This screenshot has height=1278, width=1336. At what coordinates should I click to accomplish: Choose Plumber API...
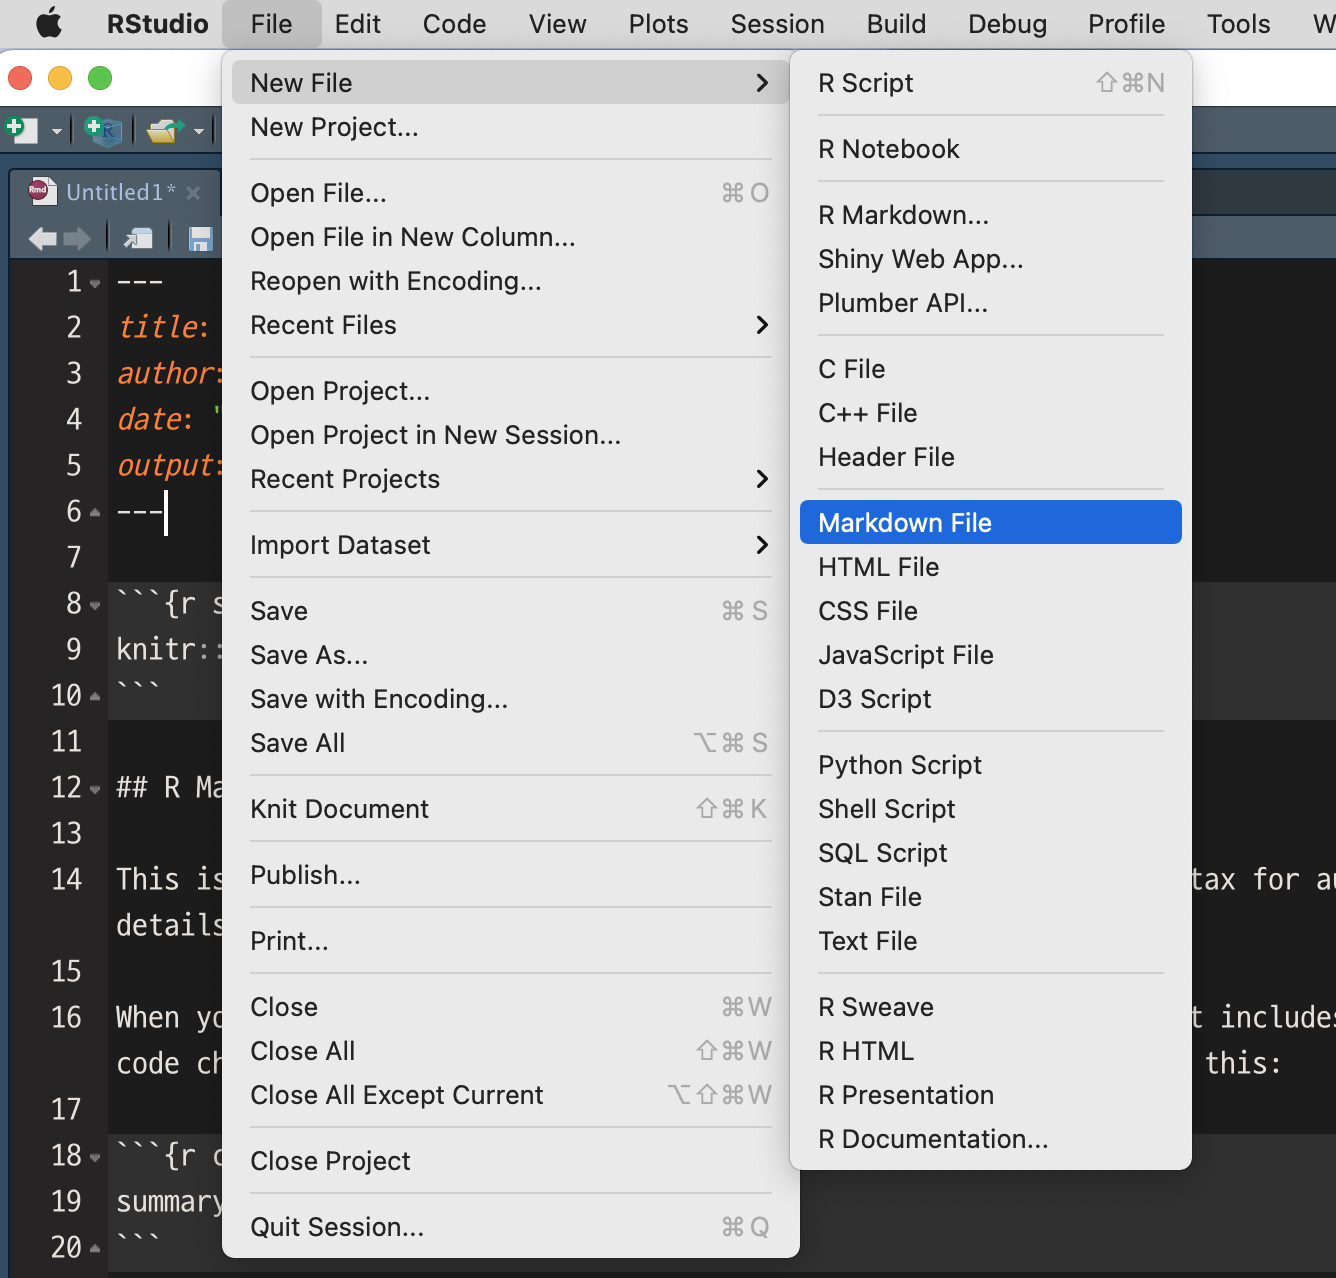coord(991,303)
